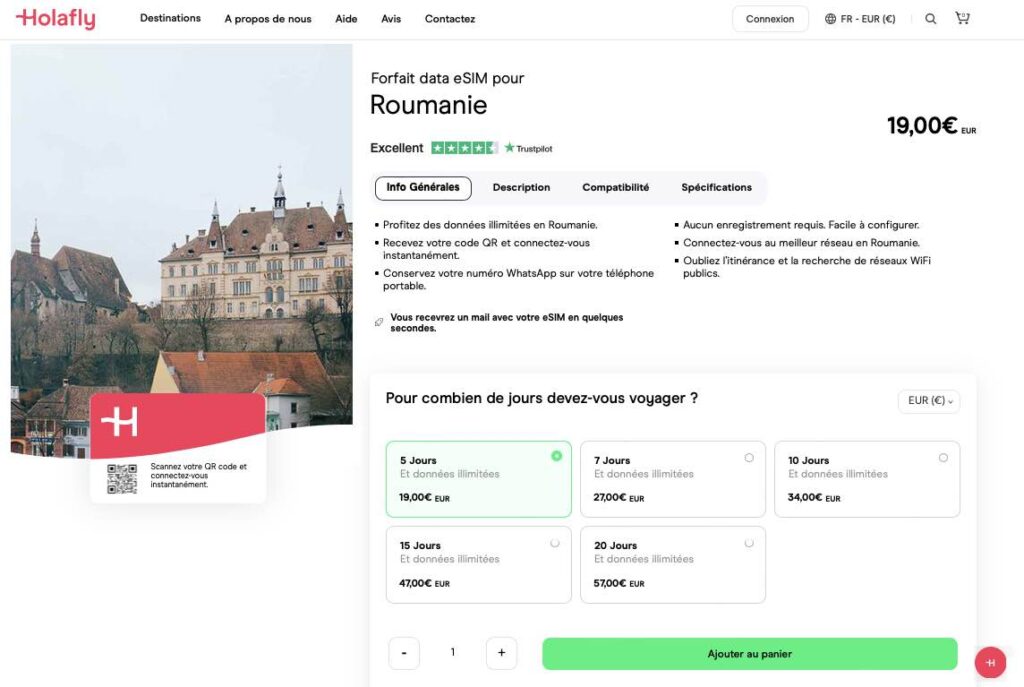1024x687 pixels.
Task: Select the 7 Jours plan
Action: 672,478
